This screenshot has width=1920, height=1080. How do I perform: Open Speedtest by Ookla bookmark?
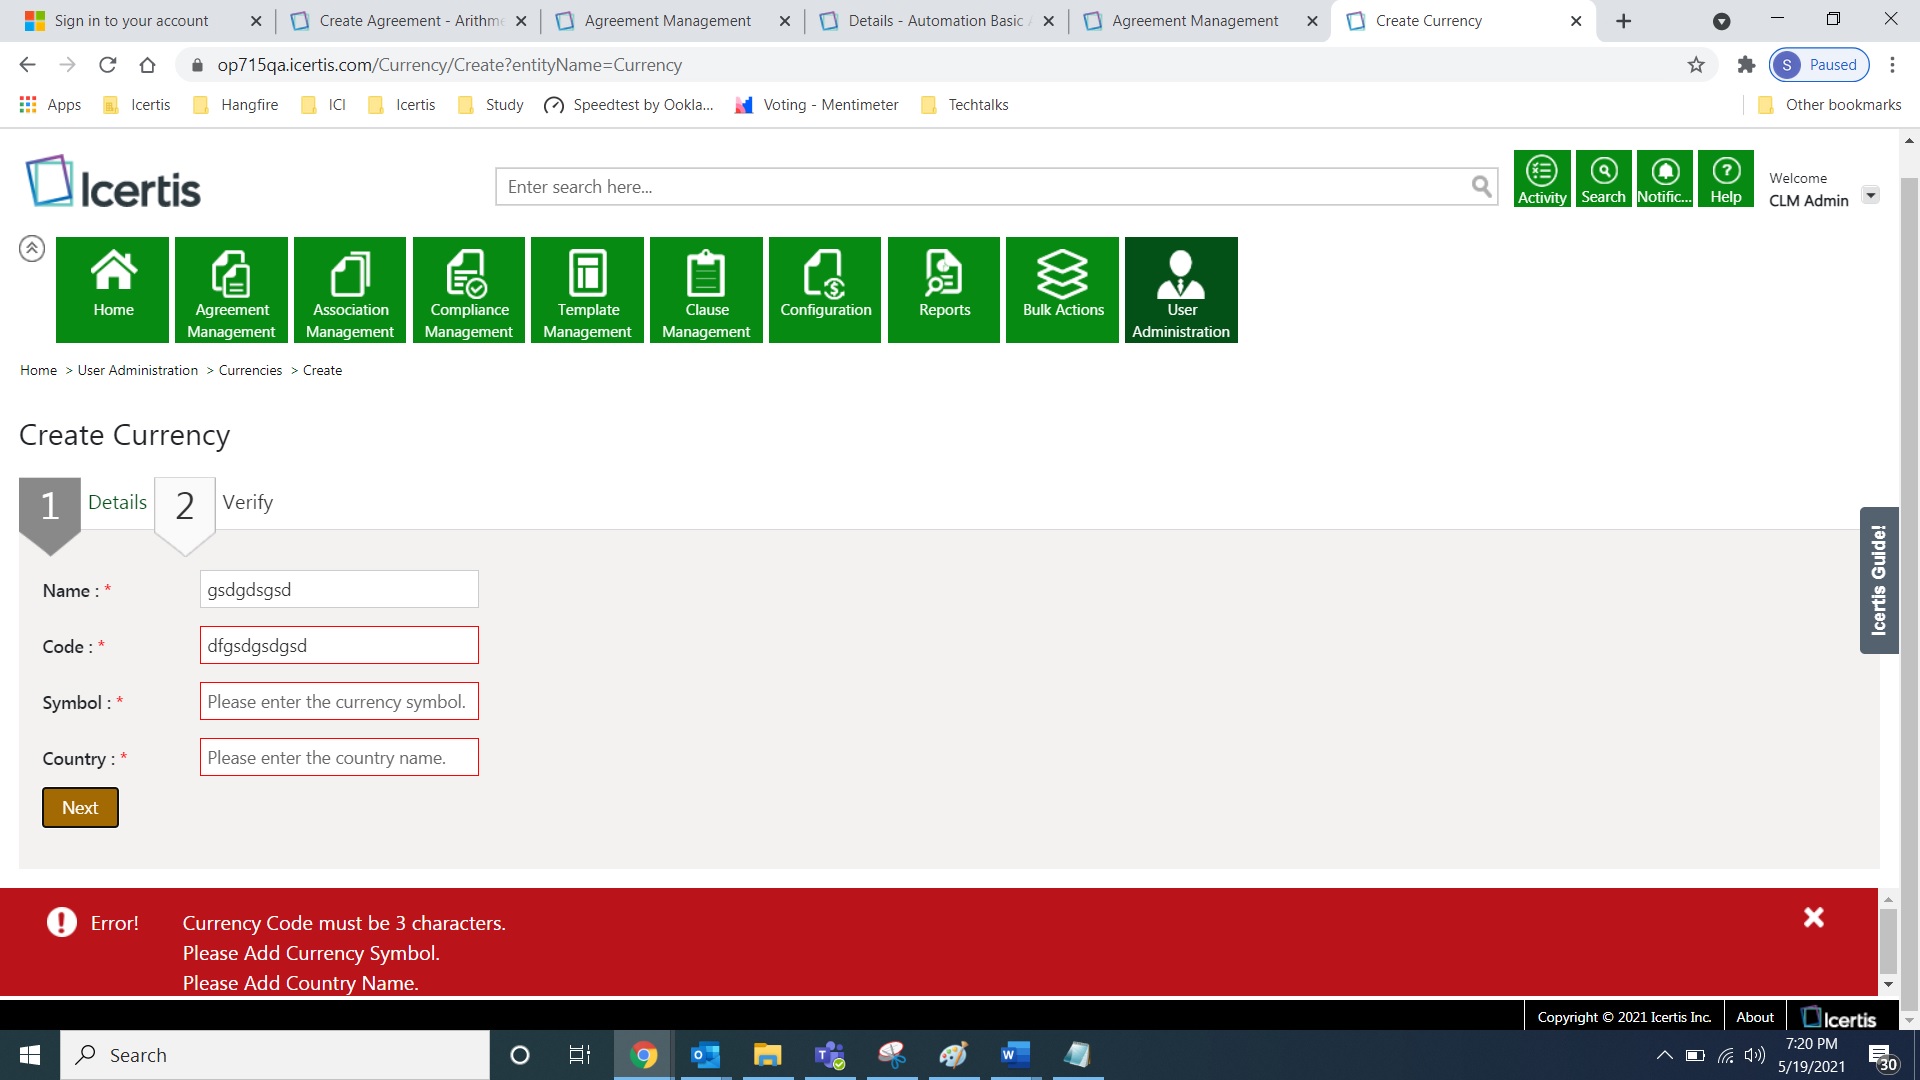click(629, 105)
